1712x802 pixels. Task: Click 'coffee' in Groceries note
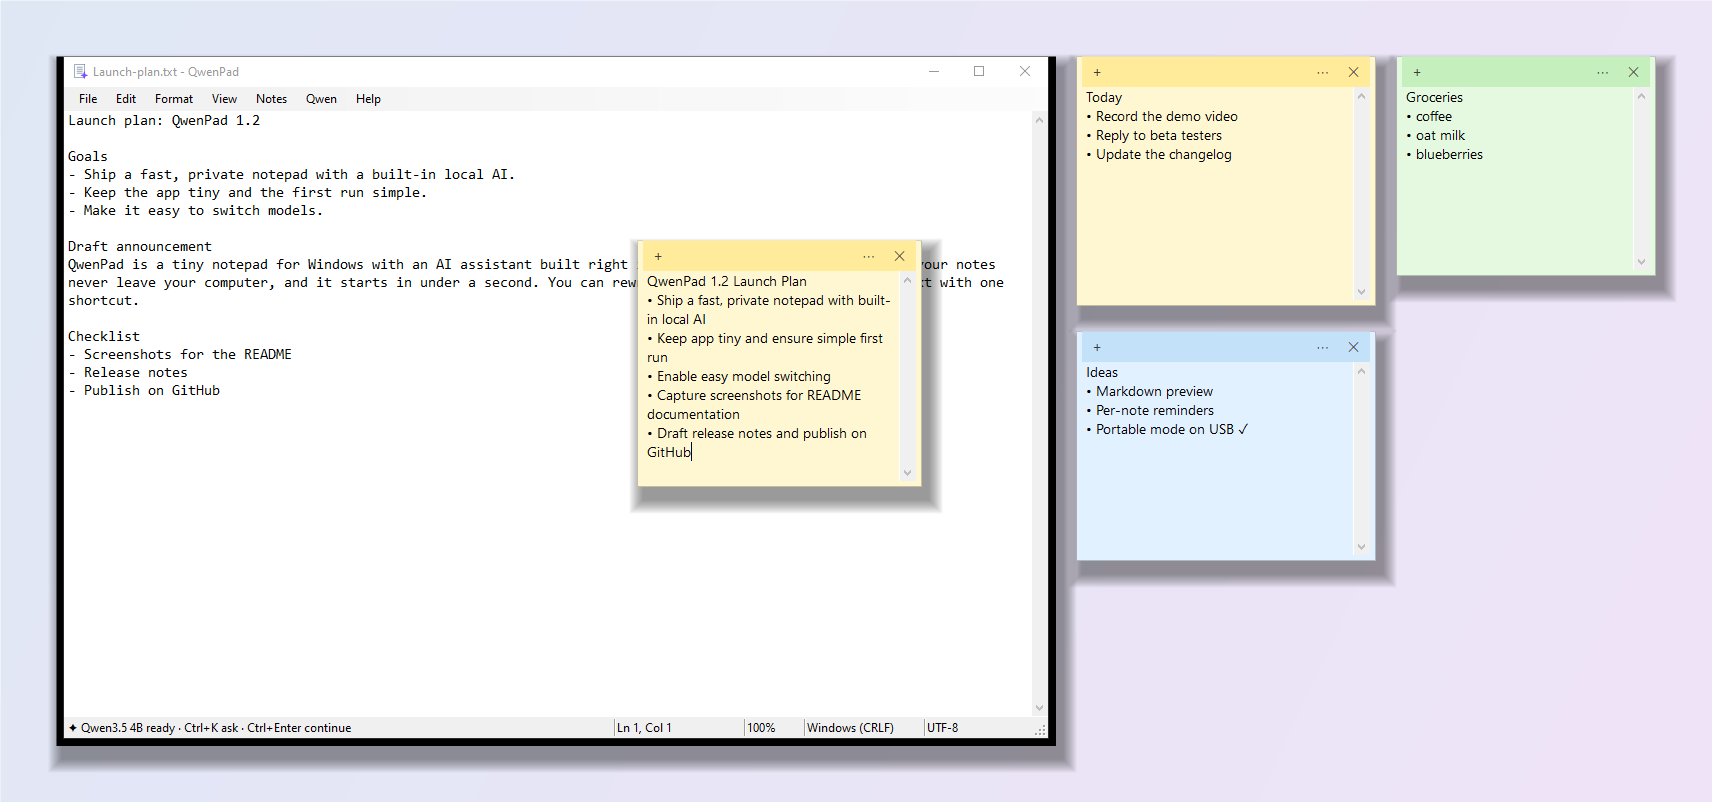1433,117
